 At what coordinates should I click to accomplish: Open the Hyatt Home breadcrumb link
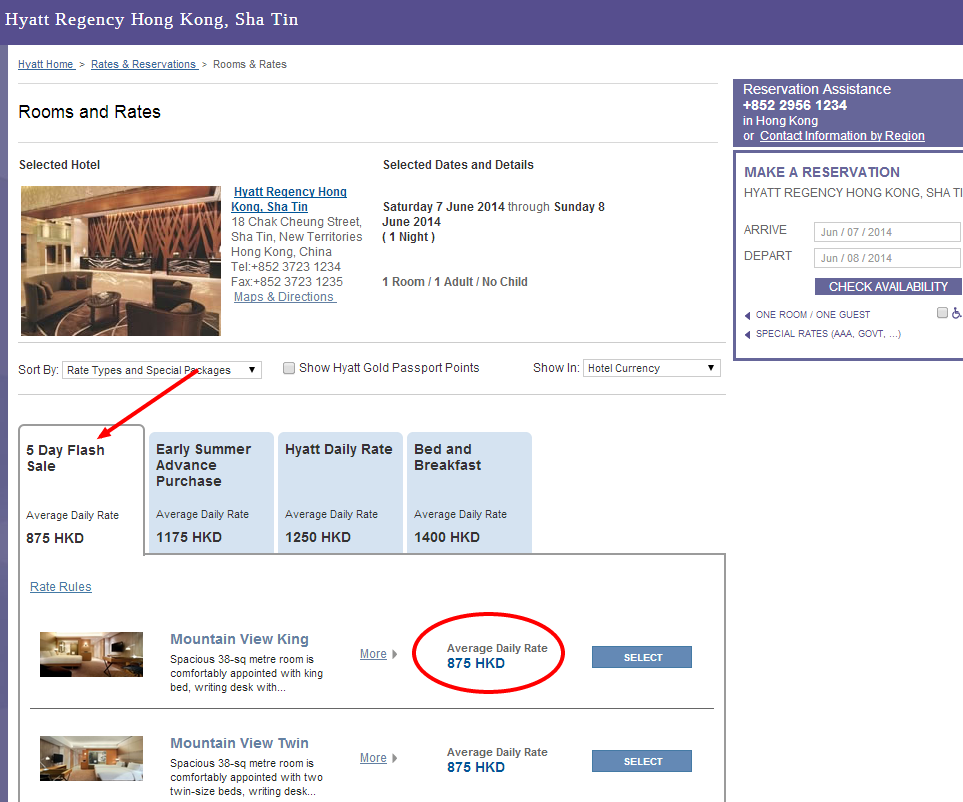tap(47, 64)
